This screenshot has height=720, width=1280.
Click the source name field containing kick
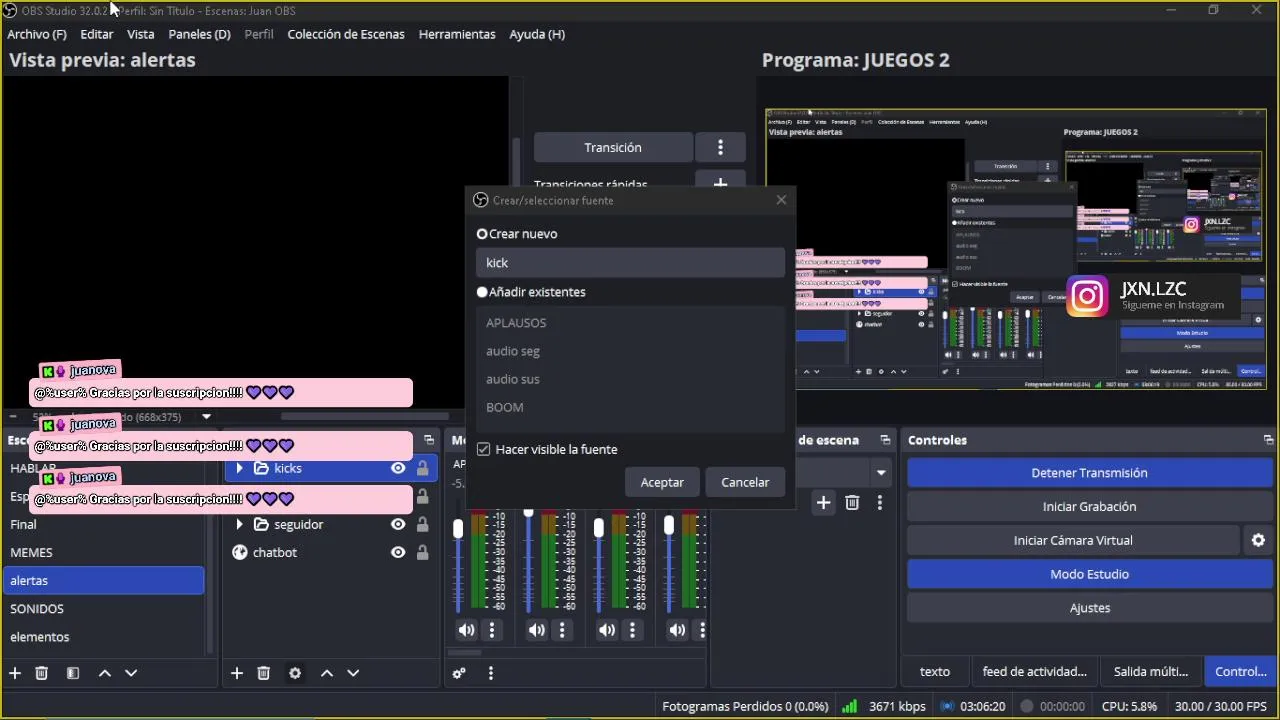(x=630, y=263)
